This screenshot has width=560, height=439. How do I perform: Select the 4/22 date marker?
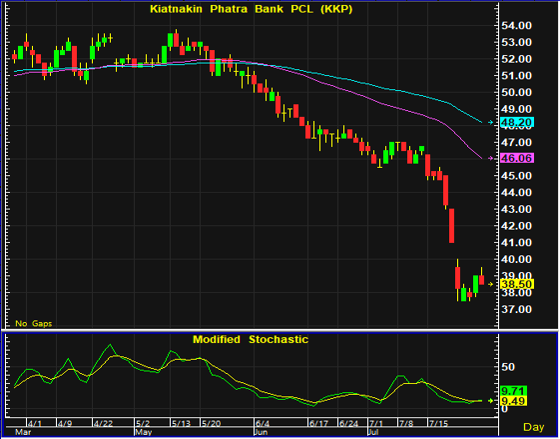[104, 424]
